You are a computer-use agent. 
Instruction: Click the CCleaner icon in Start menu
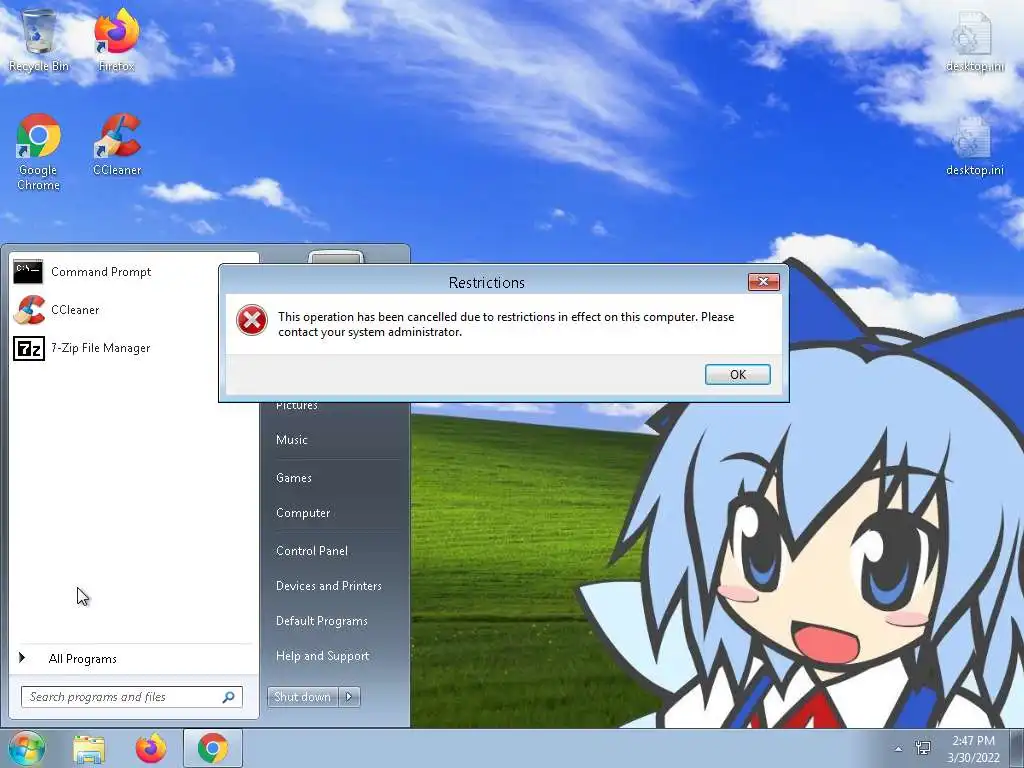[29, 310]
